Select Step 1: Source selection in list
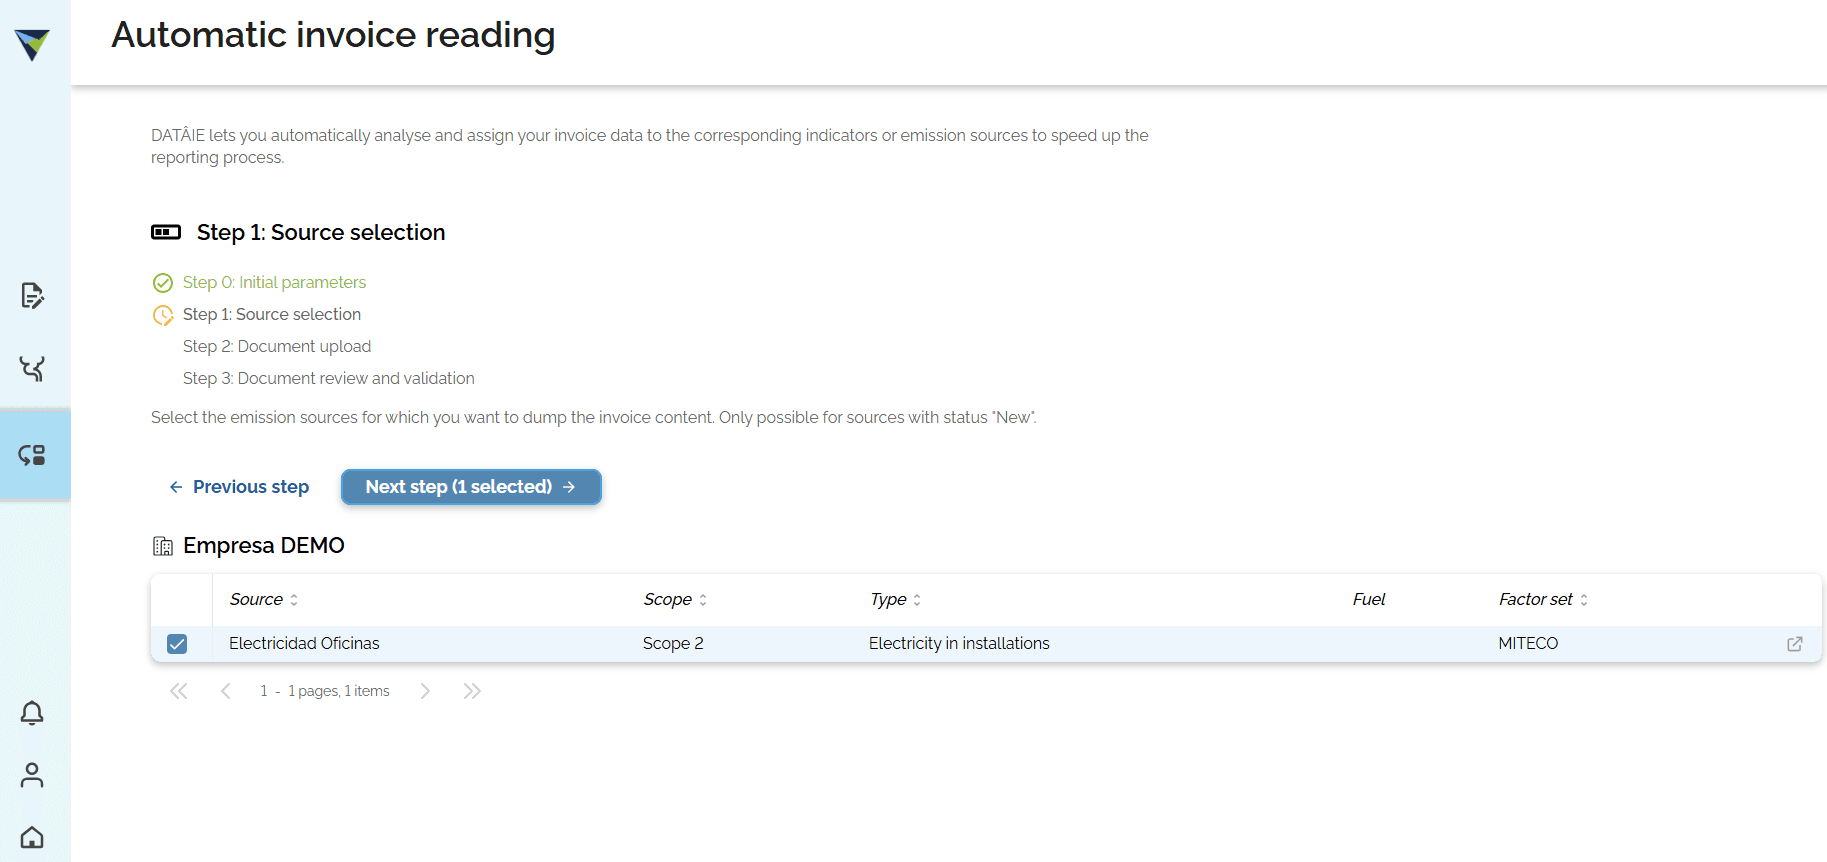 [272, 314]
